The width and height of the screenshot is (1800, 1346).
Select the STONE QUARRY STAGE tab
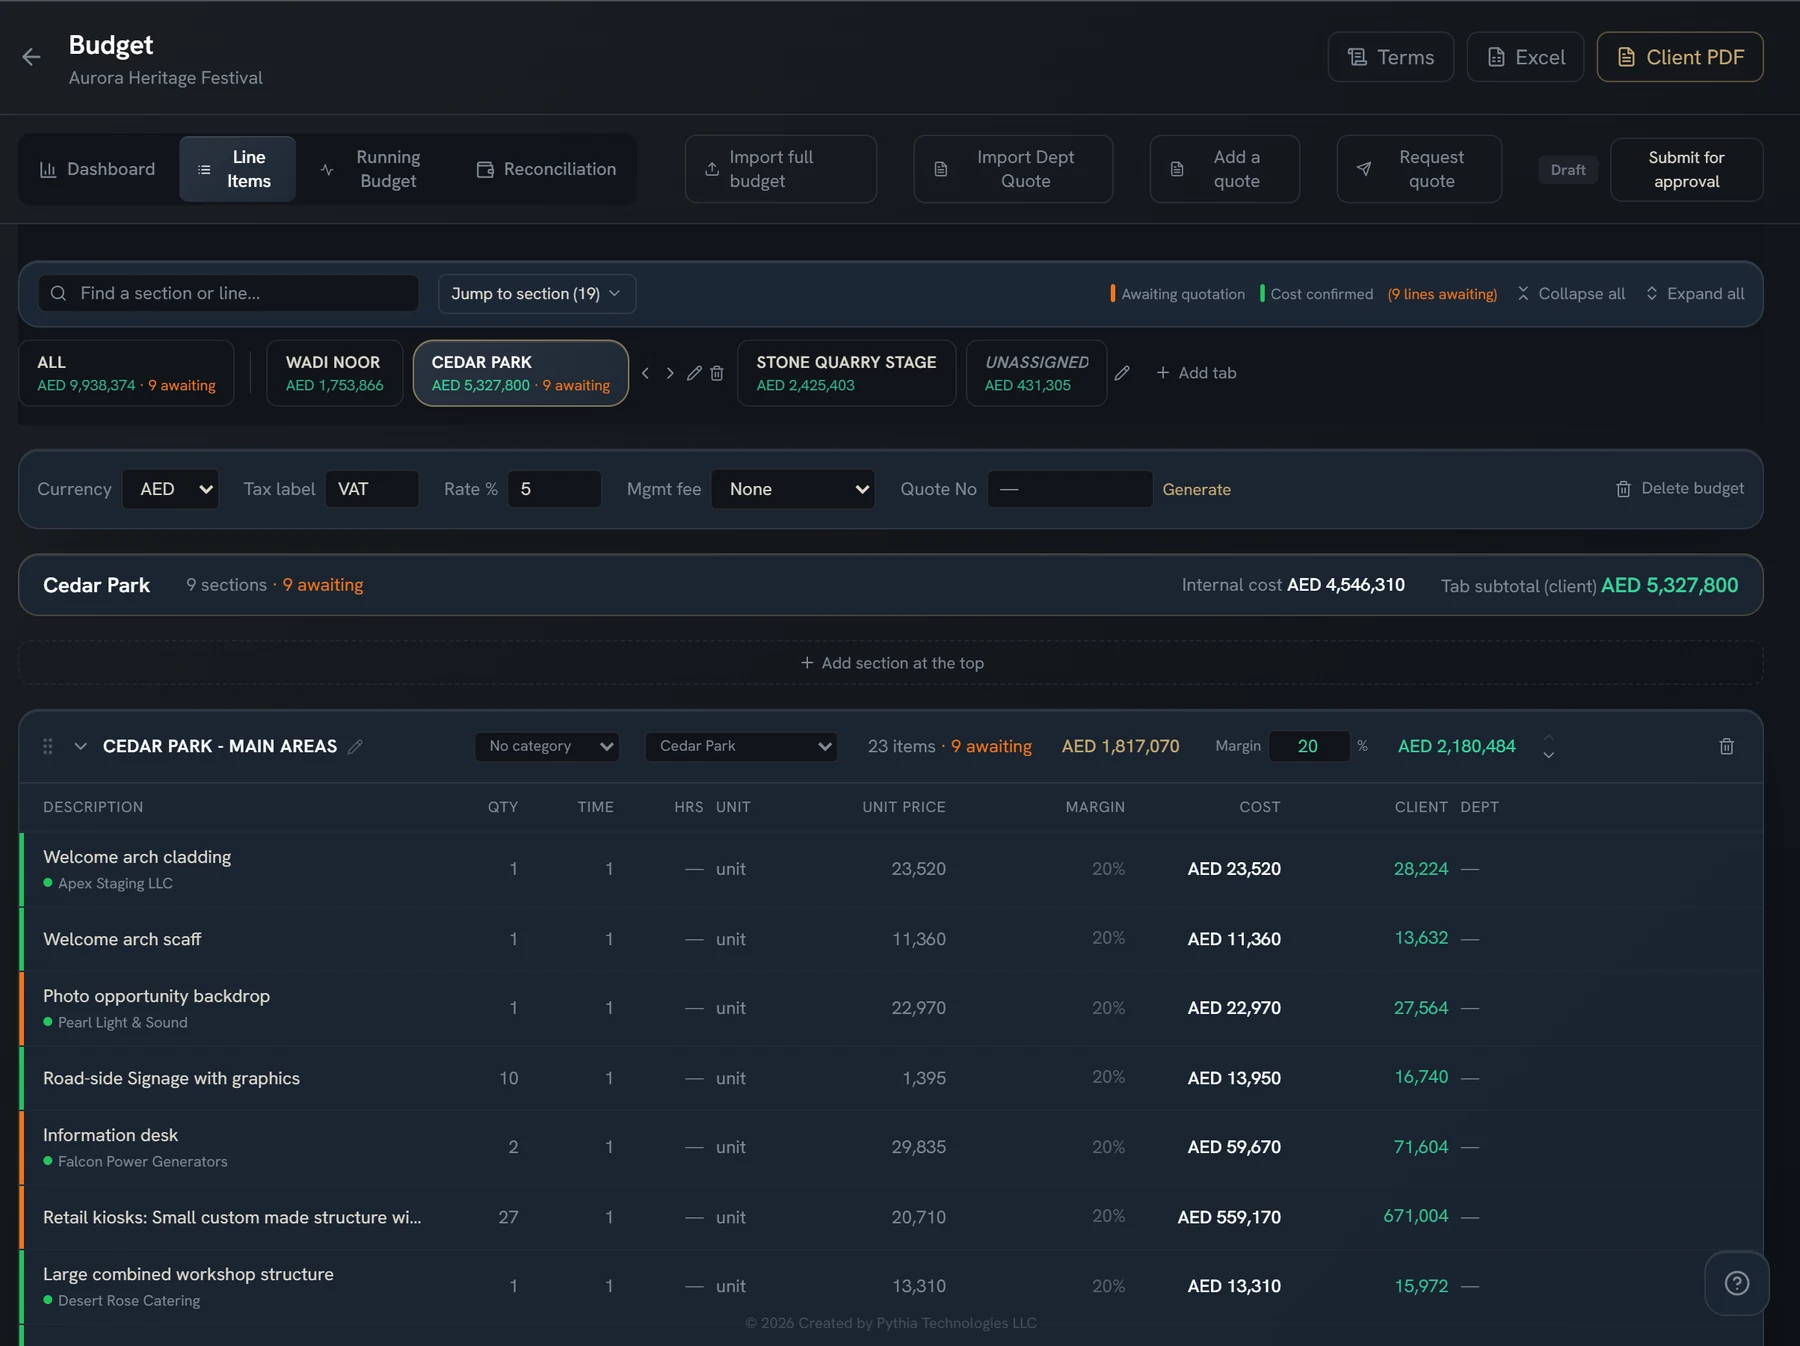pos(846,373)
